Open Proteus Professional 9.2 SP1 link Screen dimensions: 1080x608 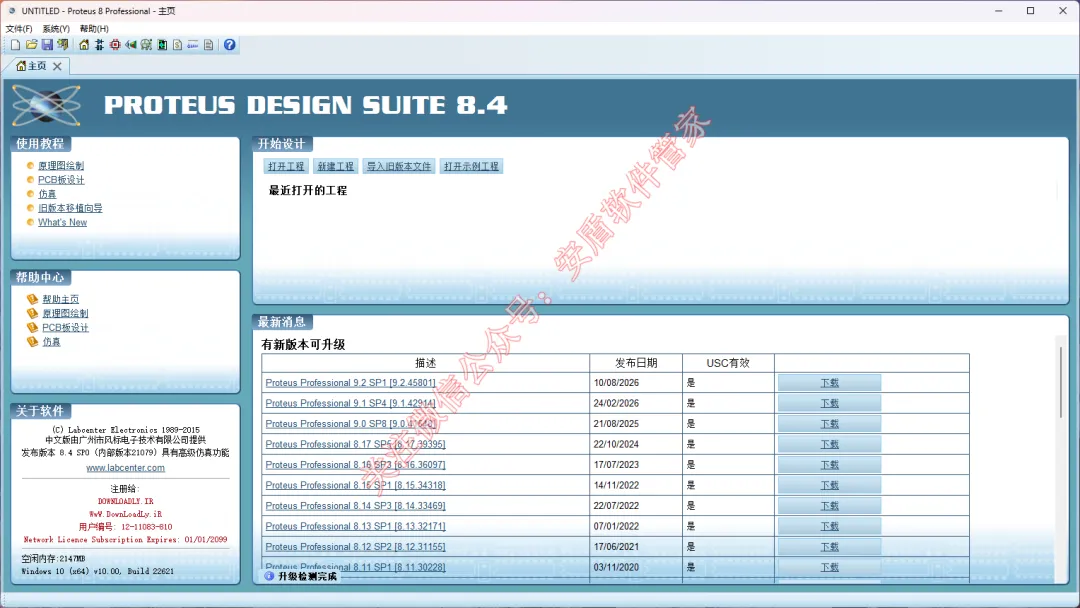coord(351,383)
